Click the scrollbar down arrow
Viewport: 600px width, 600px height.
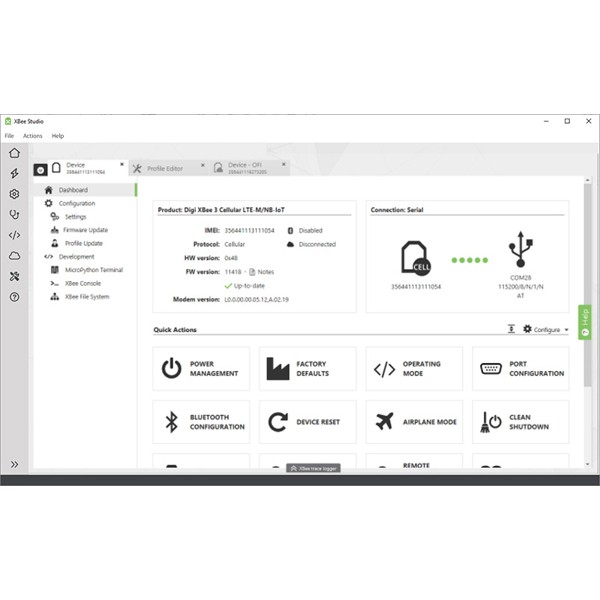(x=587, y=464)
